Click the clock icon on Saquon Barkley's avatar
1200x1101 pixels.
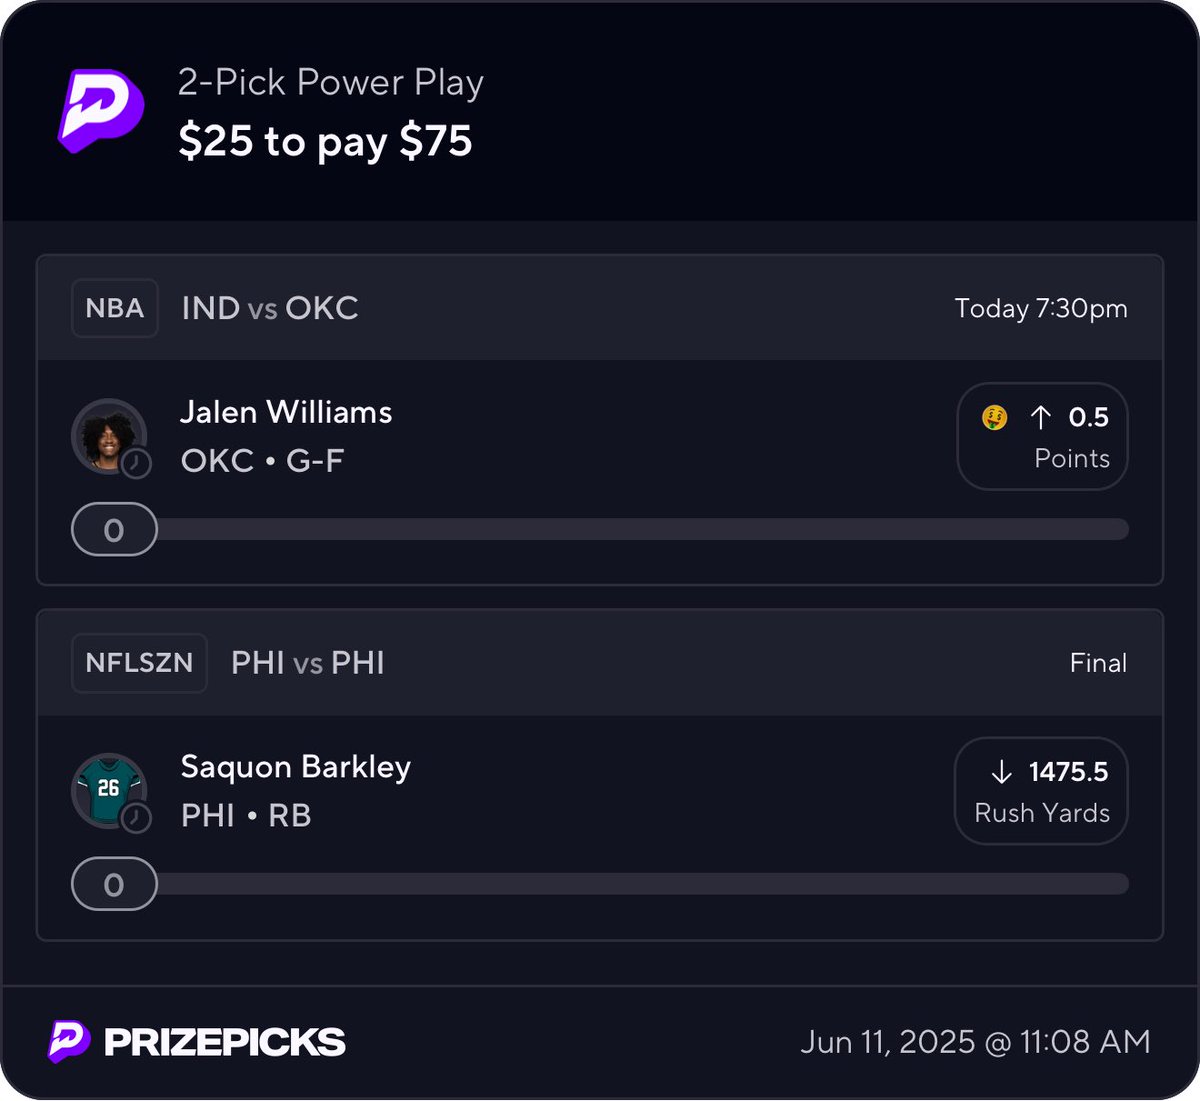pyautogui.click(x=136, y=817)
